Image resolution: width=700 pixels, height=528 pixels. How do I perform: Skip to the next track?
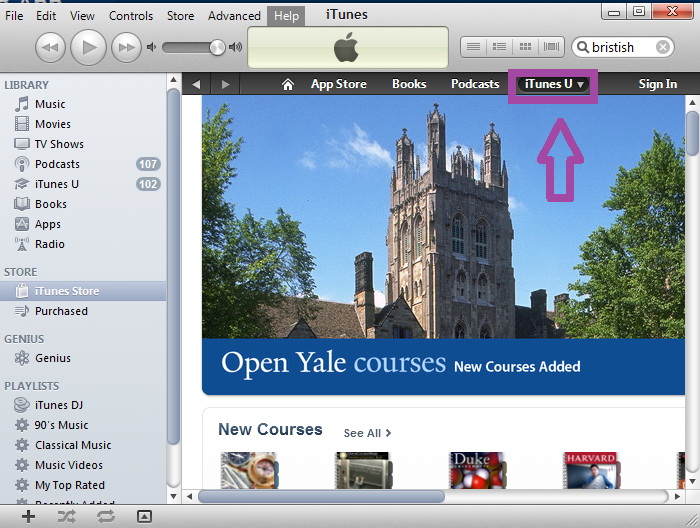click(x=126, y=47)
